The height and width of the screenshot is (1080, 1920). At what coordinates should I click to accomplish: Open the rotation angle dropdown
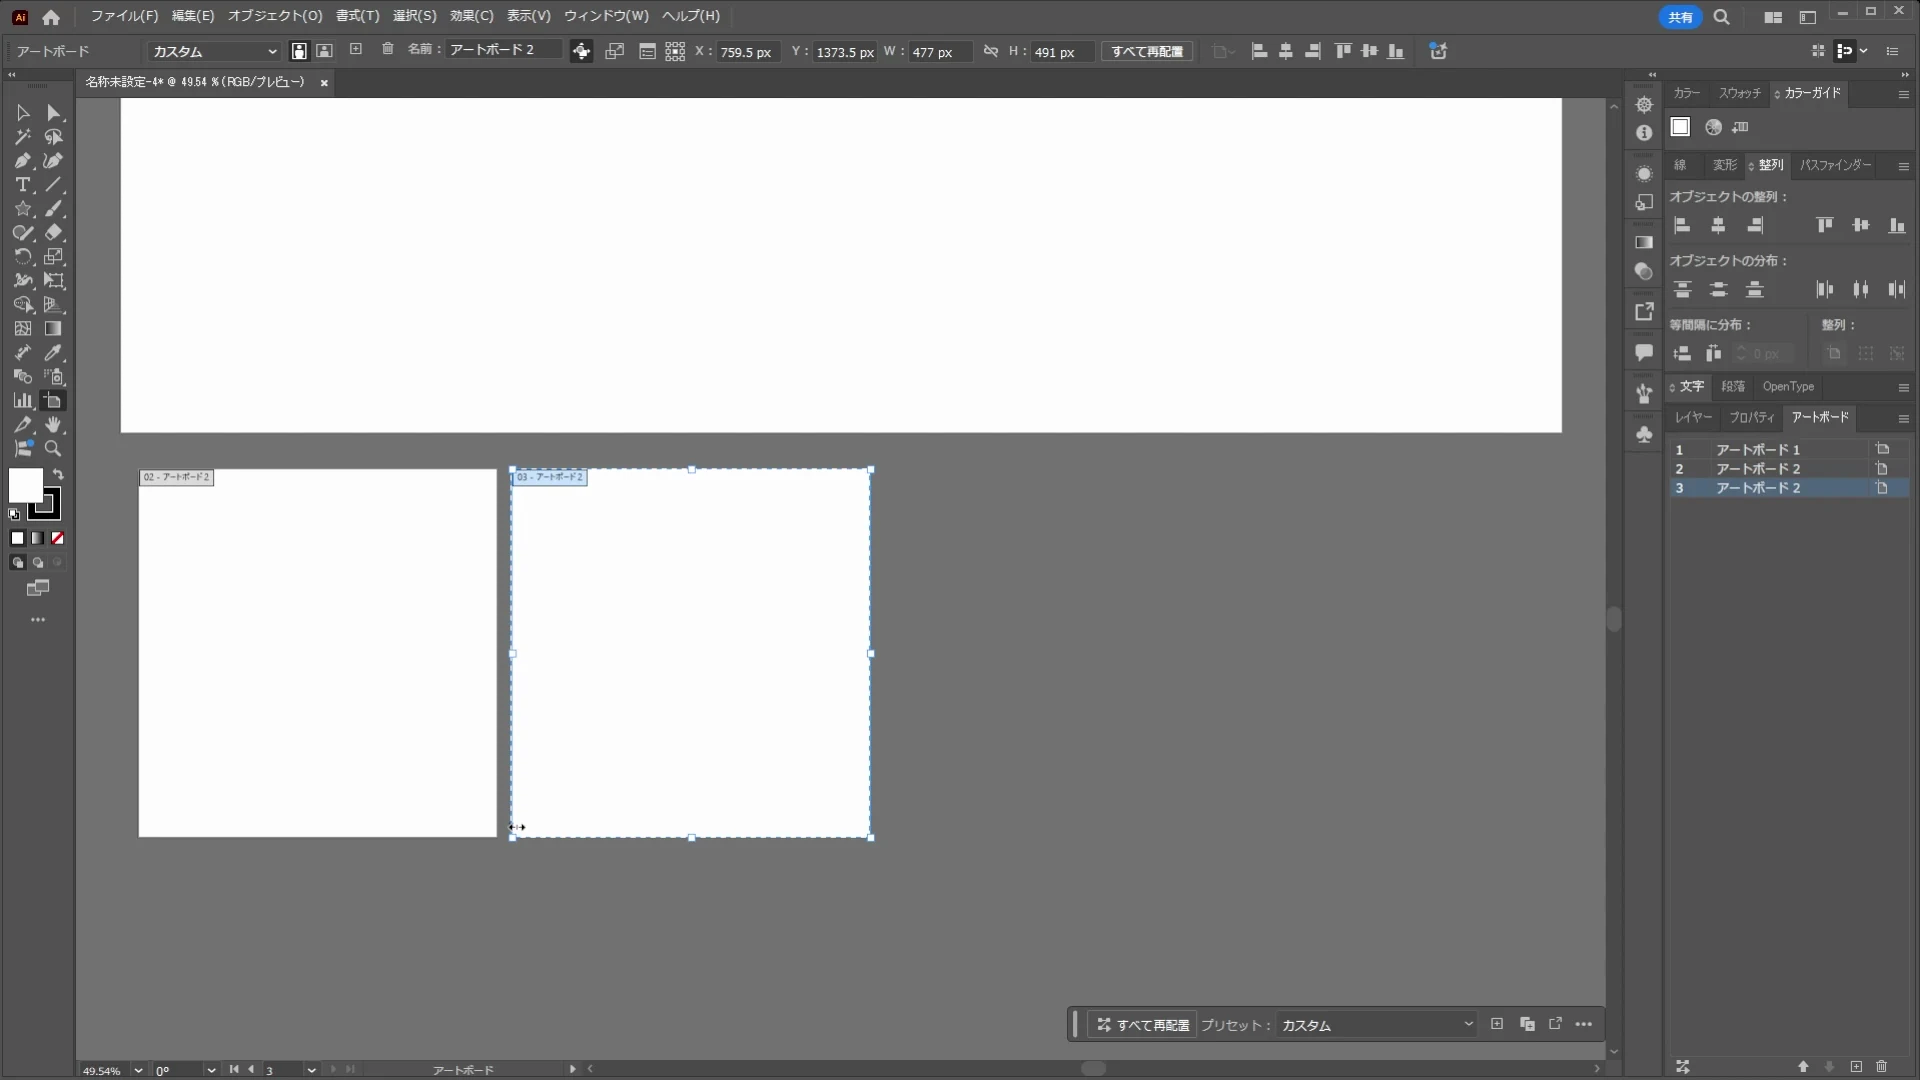pyautogui.click(x=211, y=1070)
